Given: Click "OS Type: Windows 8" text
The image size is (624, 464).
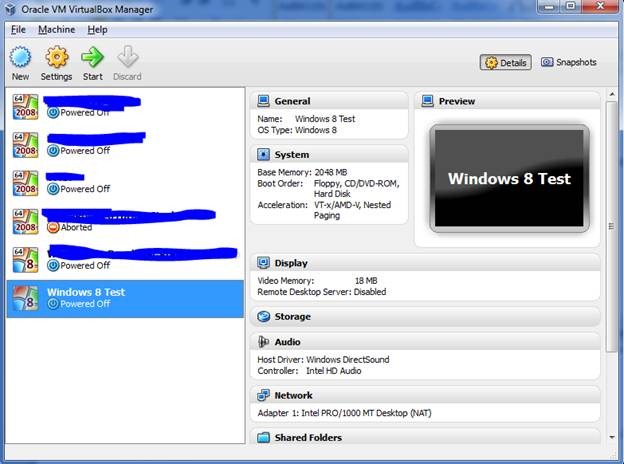Looking at the screenshot, I should [x=297, y=130].
